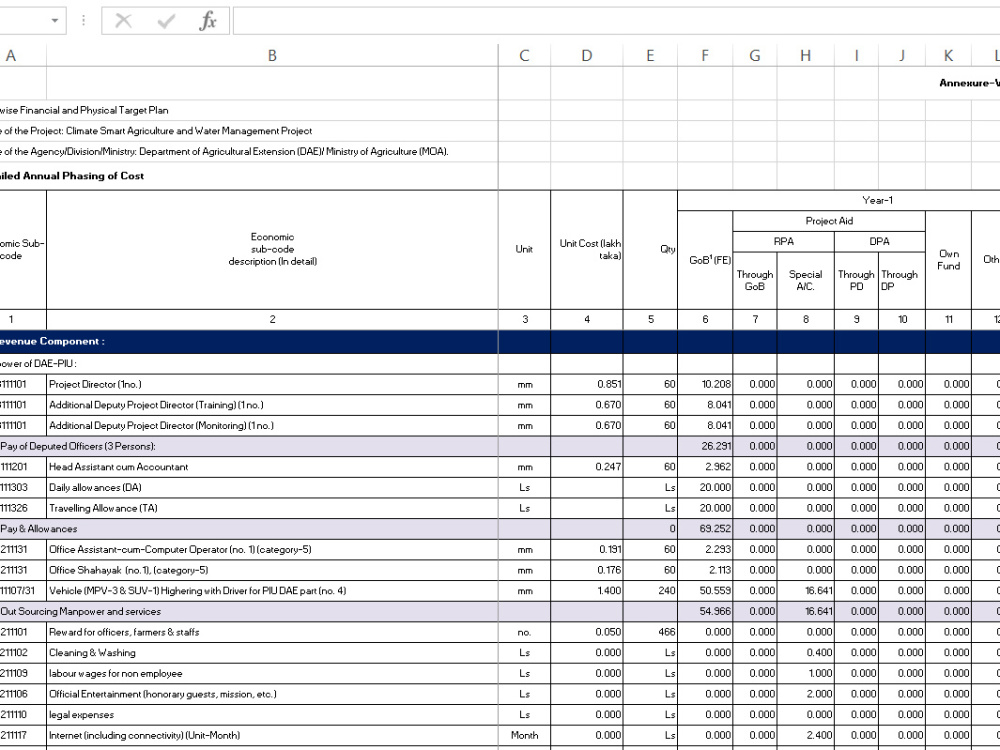Select the 'Project Aid' header cell

point(829,221)
